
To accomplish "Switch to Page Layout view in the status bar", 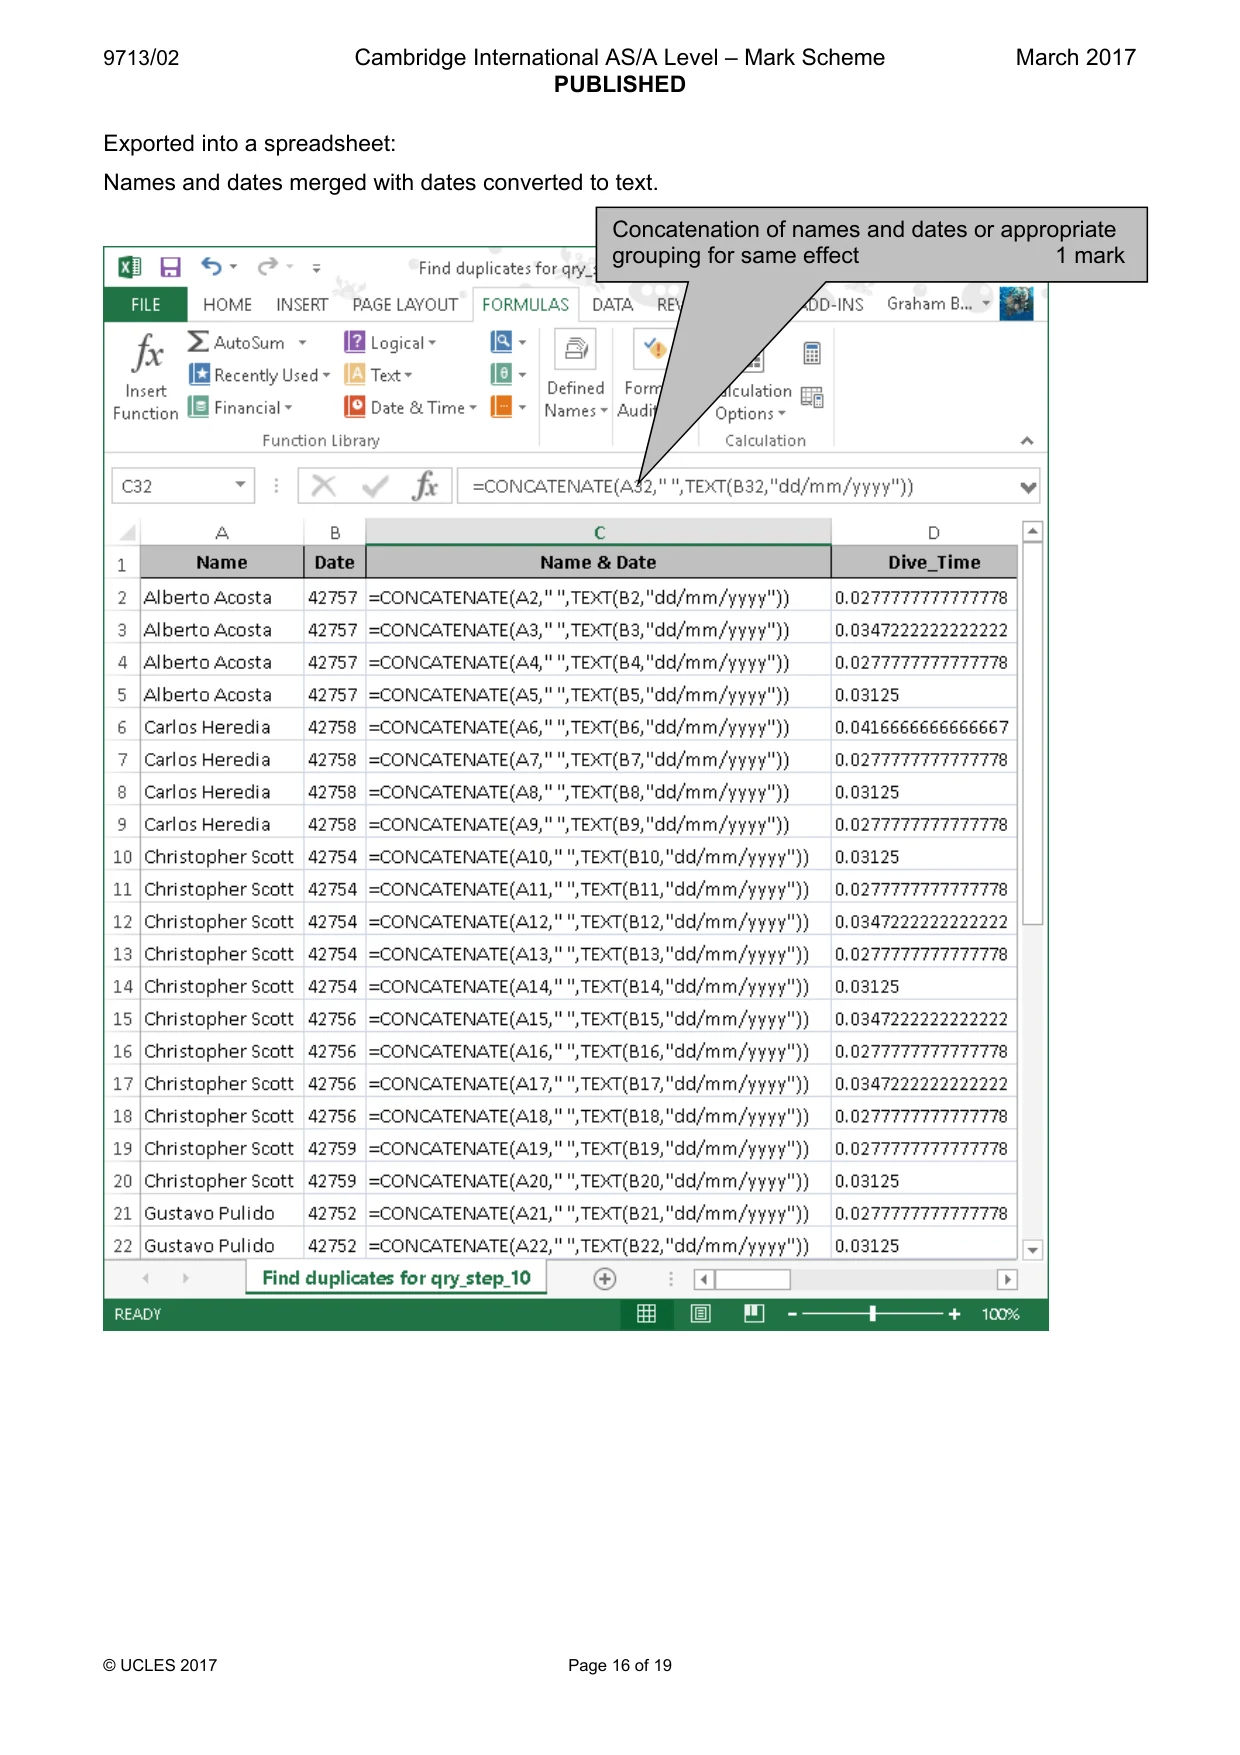I will [701, 1314].
